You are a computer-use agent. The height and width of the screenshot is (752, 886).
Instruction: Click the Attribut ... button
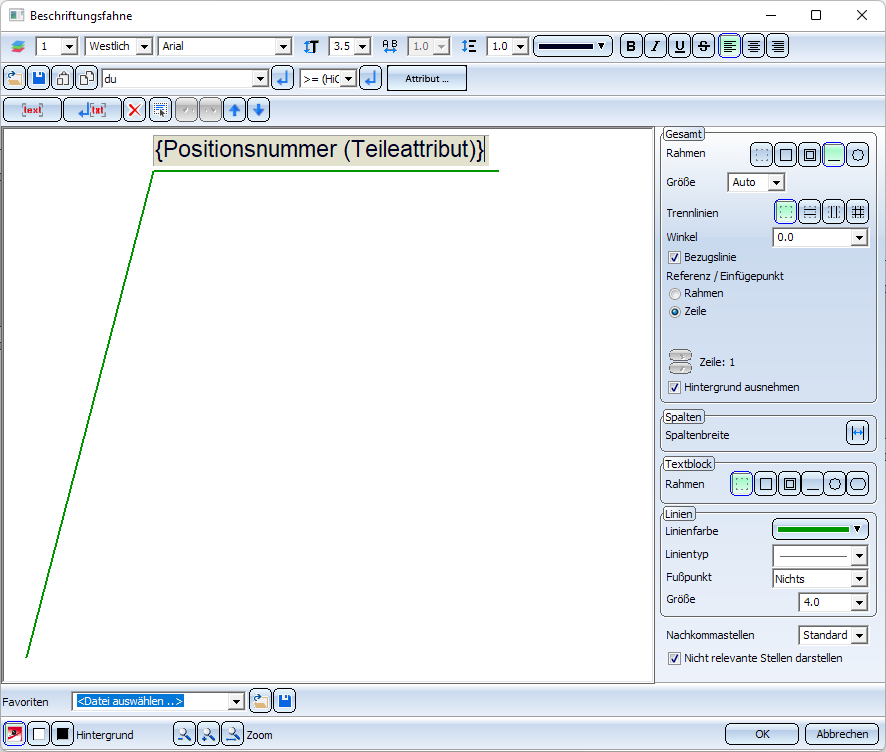[427, 79]
